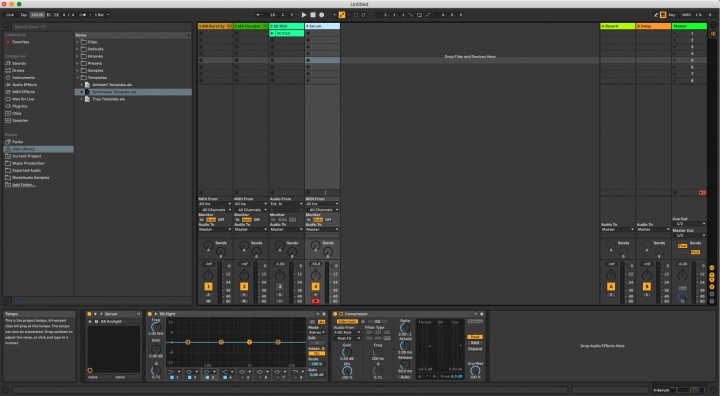The image size is (720, 396).
Task: Click the Ambient Template.als file
Action: click(112, 85)
